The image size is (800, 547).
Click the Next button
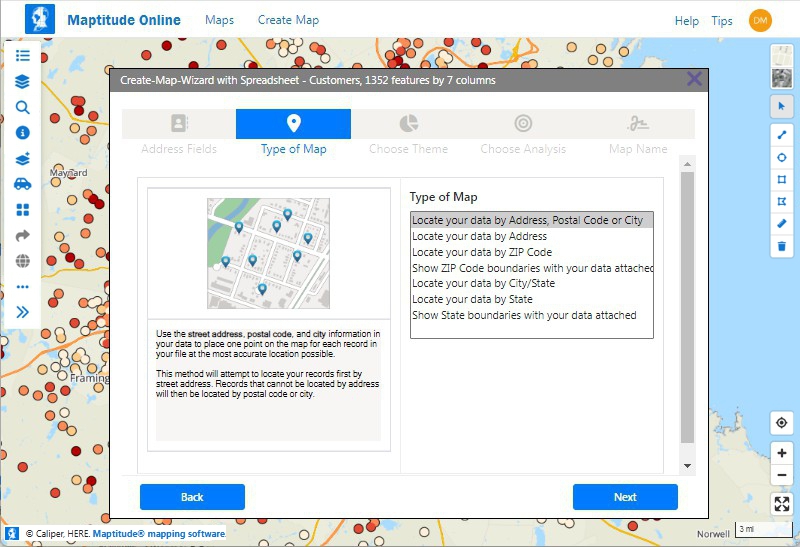(625, 497)
